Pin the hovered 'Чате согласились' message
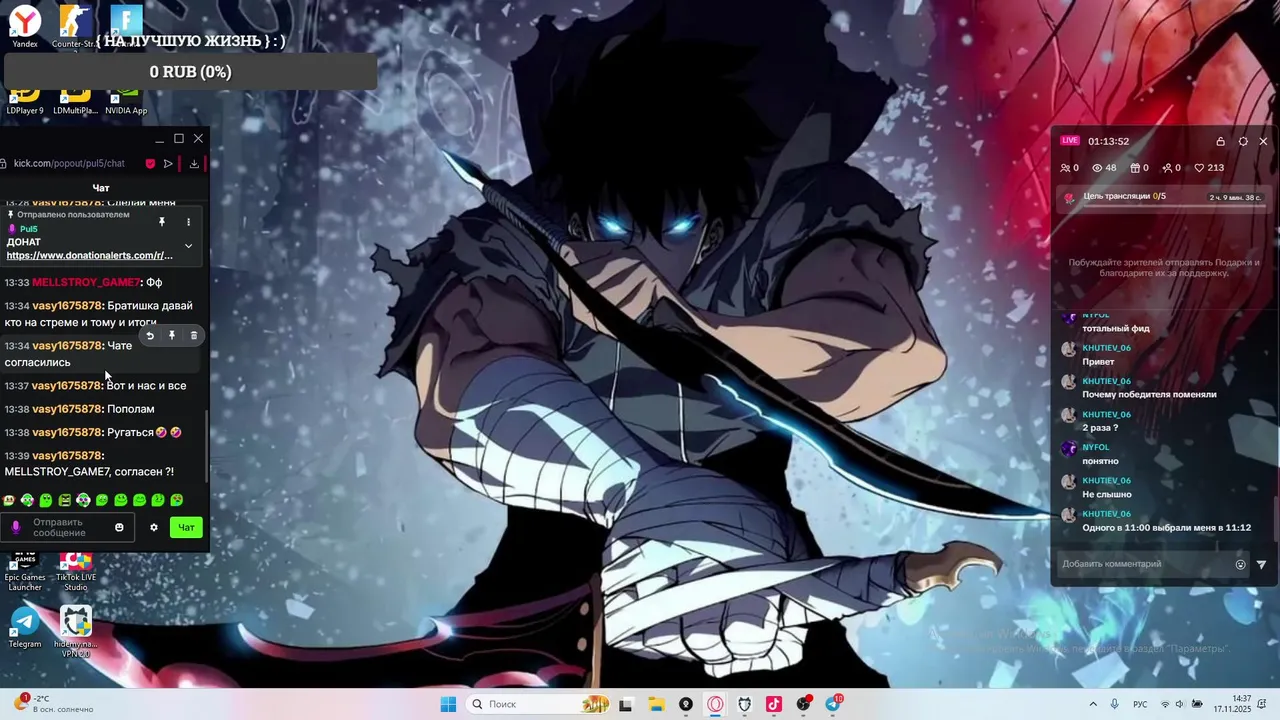 click(172, 336)
